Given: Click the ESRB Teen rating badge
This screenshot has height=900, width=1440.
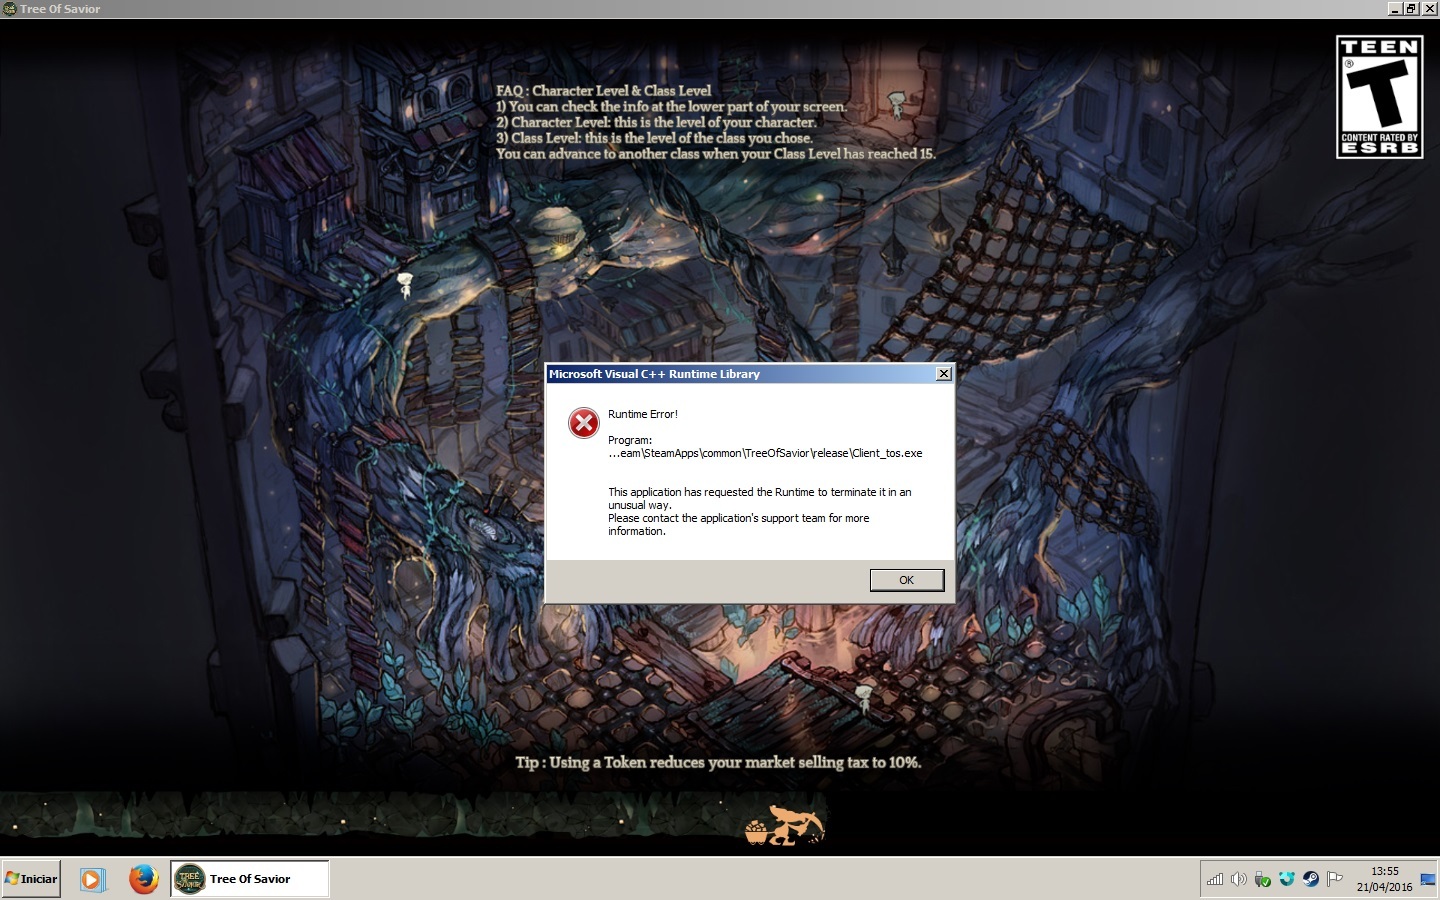Looking at the screenshot, I should coord(1379,97).
